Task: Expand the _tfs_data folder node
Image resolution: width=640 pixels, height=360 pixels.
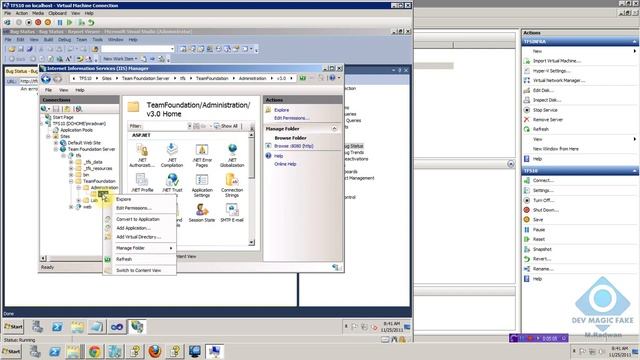Action: pyautogui.click(x=71, y=162)
